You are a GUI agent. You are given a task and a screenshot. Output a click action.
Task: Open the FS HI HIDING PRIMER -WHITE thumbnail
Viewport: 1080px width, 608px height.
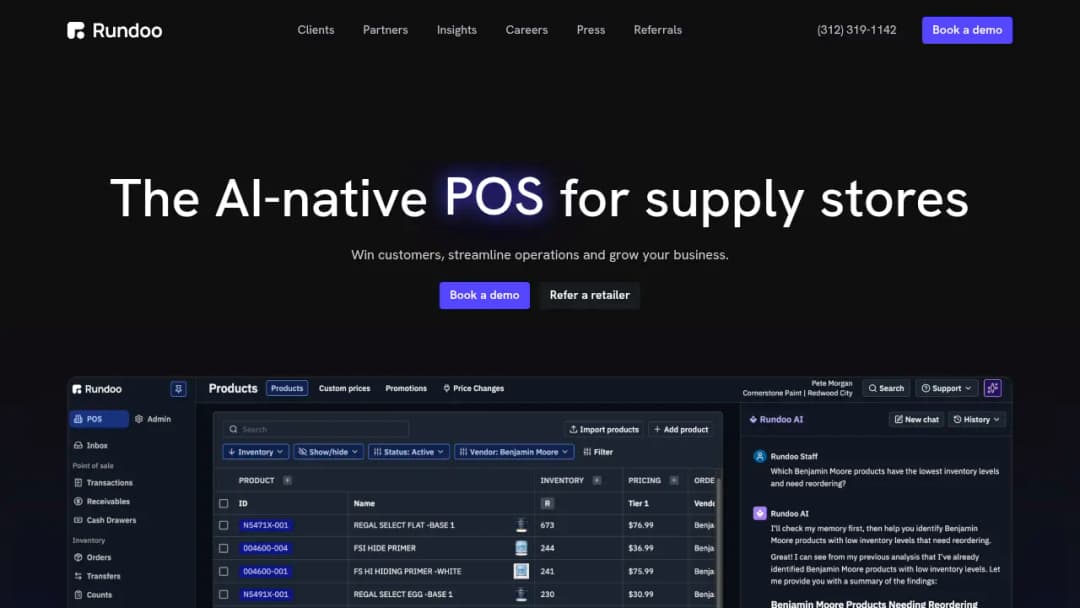(521, 571)
